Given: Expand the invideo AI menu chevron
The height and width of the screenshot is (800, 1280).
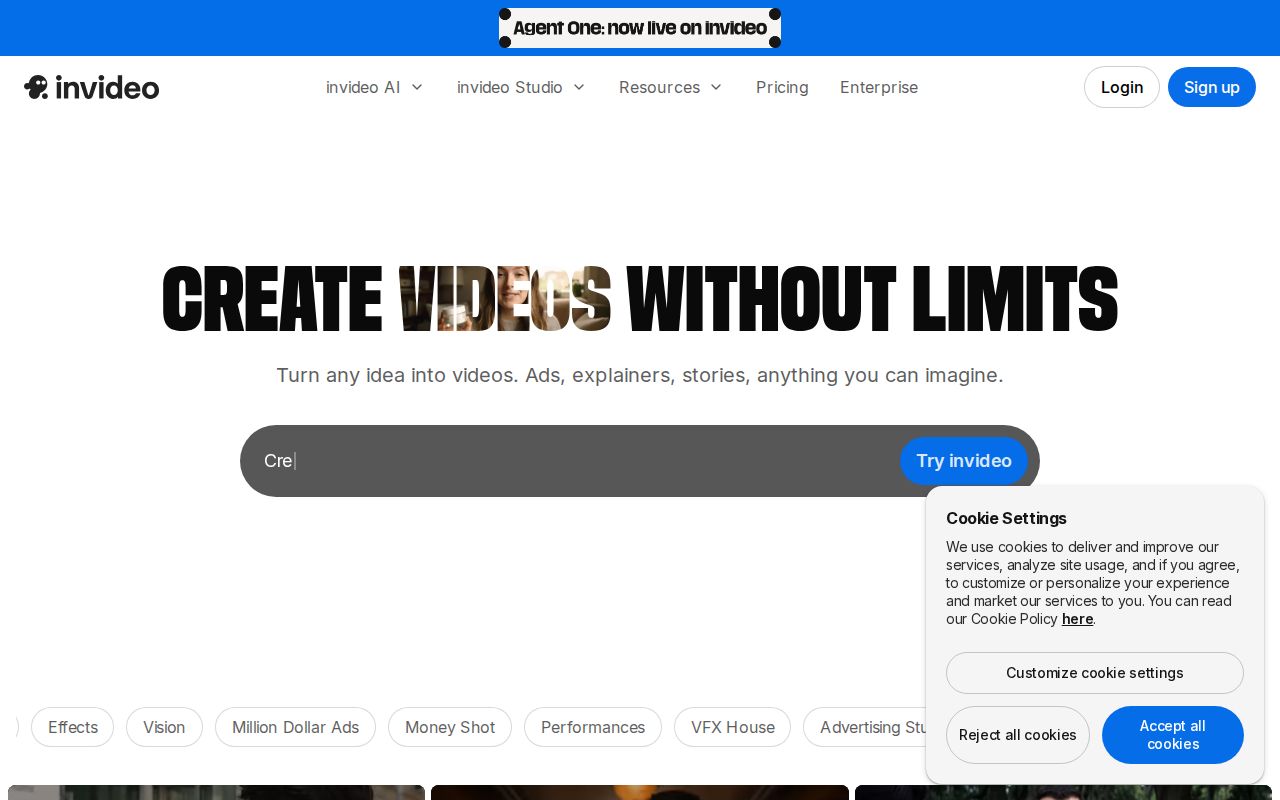Looking at the screenshot, I should click(417, 87).
